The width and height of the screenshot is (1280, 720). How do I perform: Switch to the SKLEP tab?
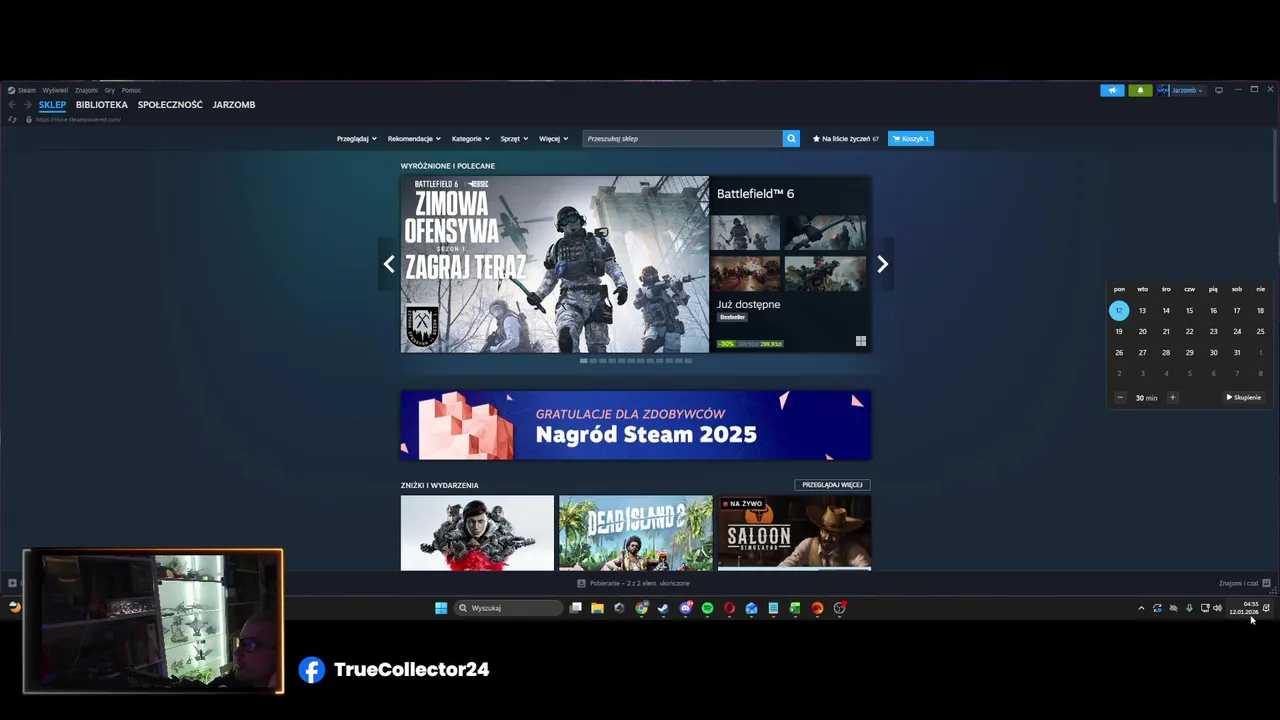tap(52, 105)
